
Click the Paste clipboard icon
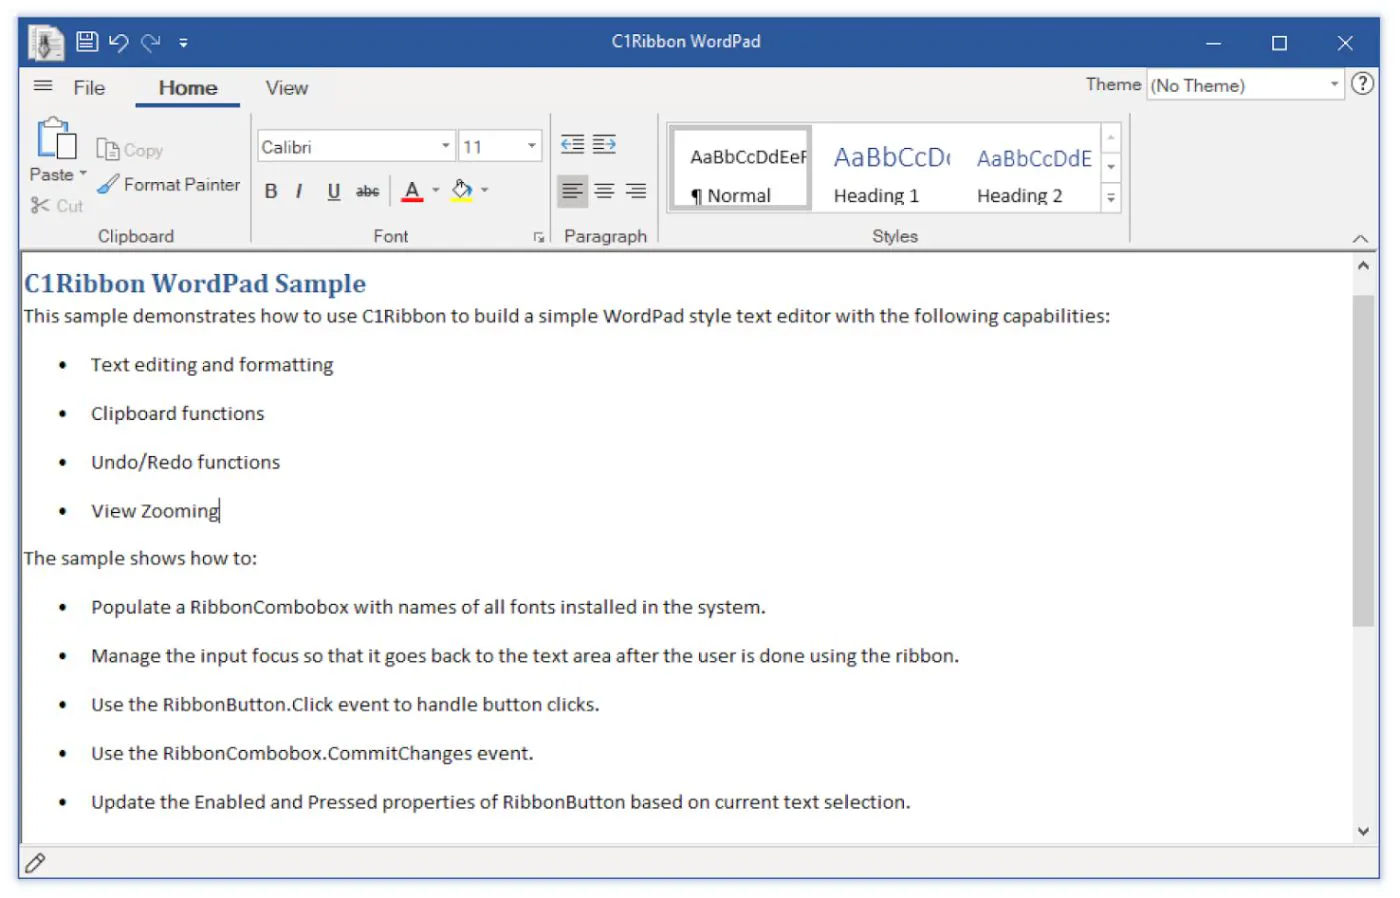pos(56,140)
